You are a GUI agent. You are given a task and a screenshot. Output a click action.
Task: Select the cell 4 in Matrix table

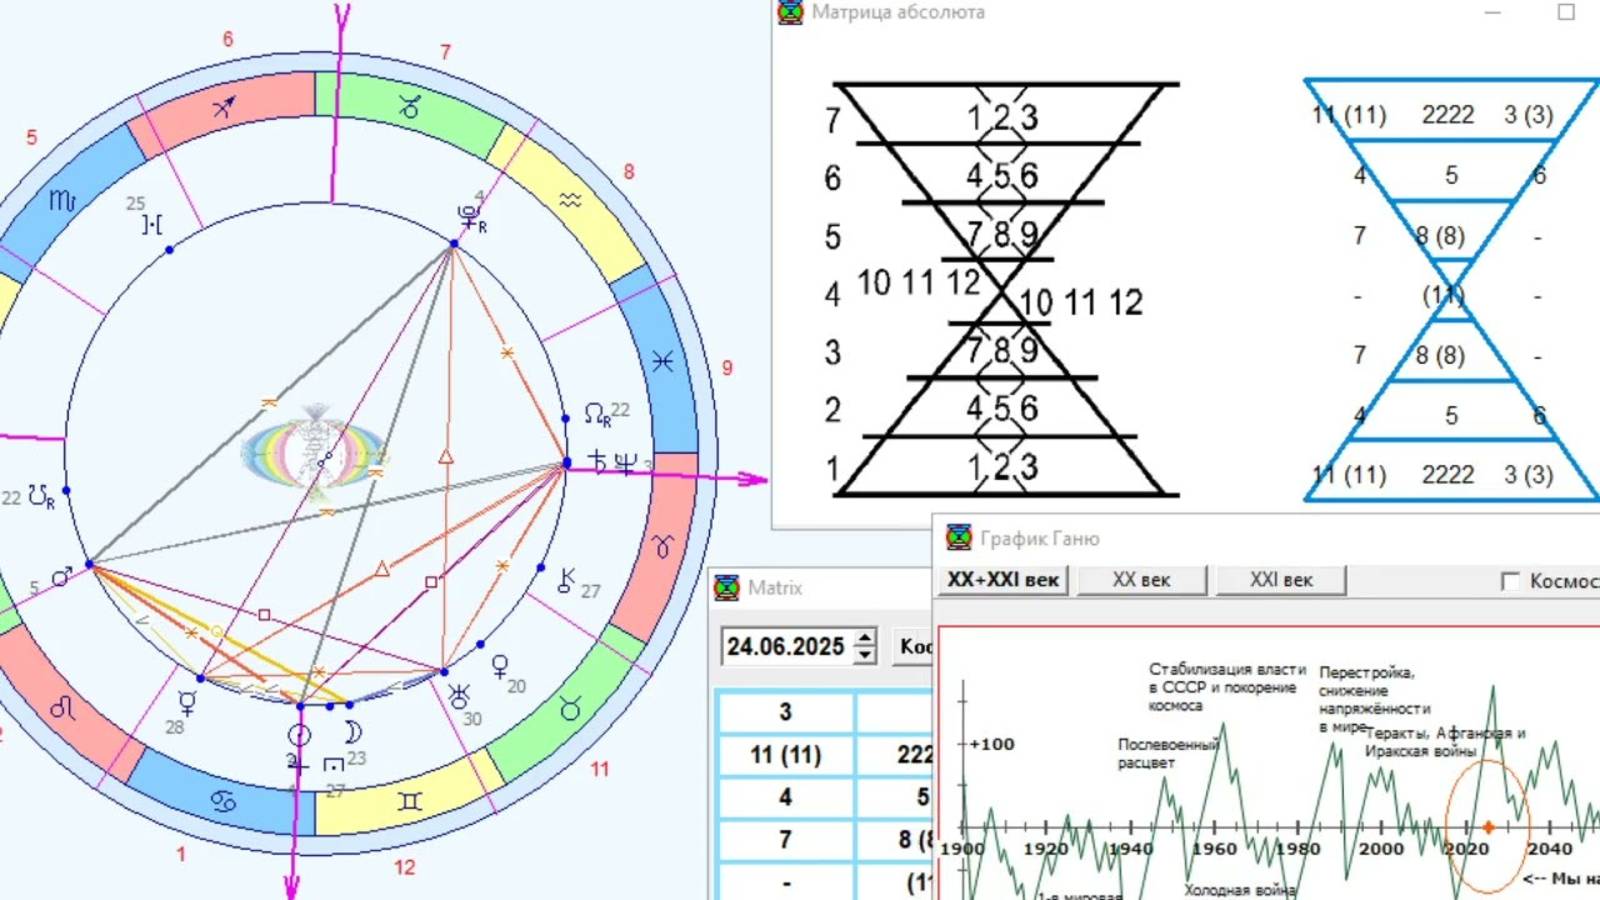(785, 797)
